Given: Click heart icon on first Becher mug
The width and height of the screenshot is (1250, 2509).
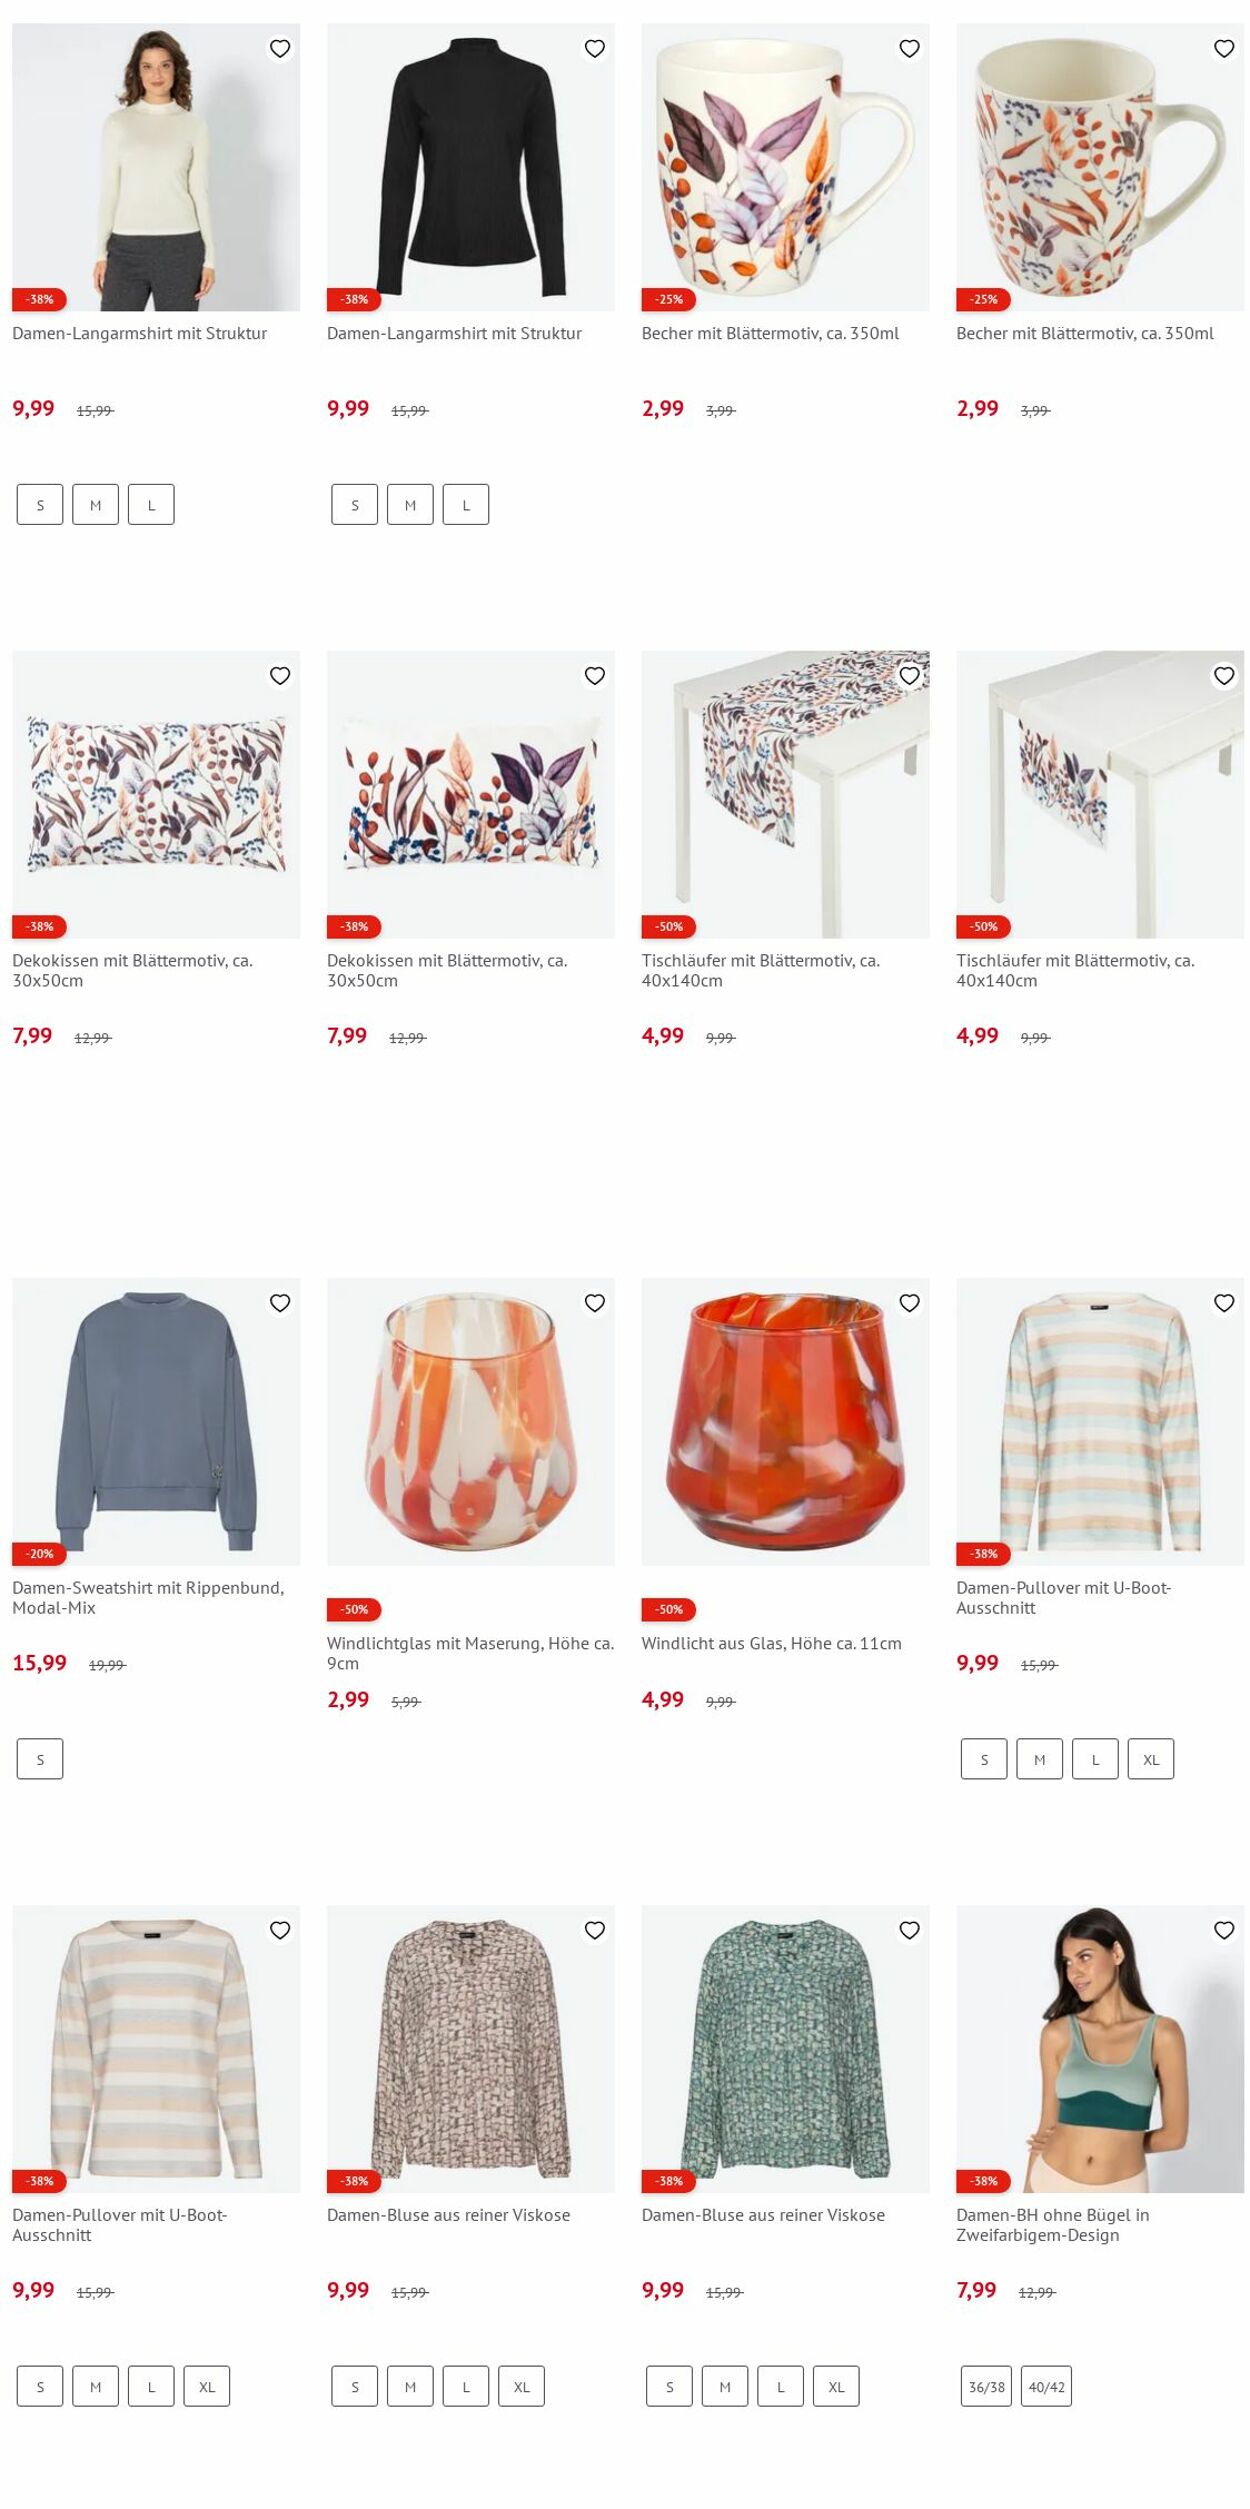Looking at the screenshot, I should [909, 48].
